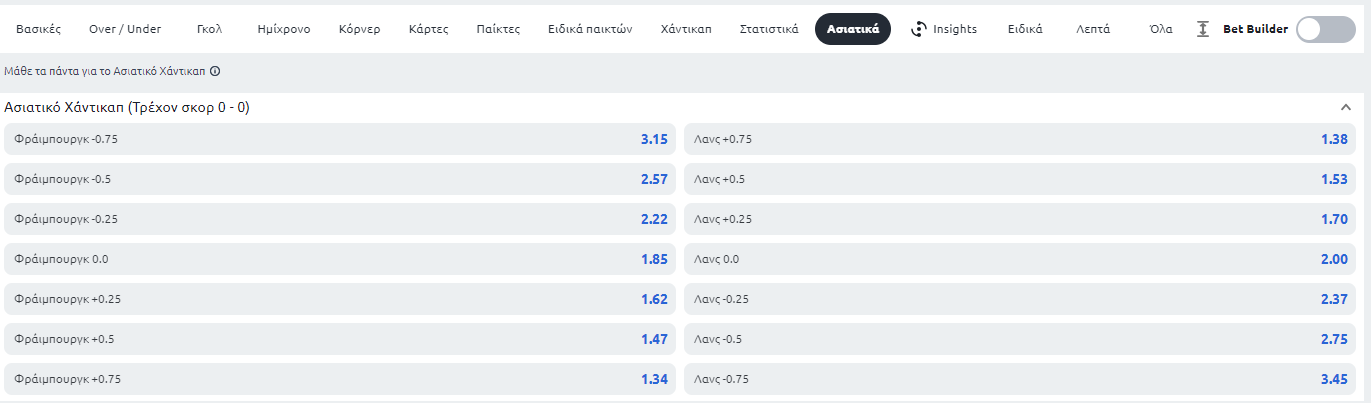Go to the Ειδικά παικτών tab
The width and height of the screenshot is (1371, 403).
click(x=590, y=29)
